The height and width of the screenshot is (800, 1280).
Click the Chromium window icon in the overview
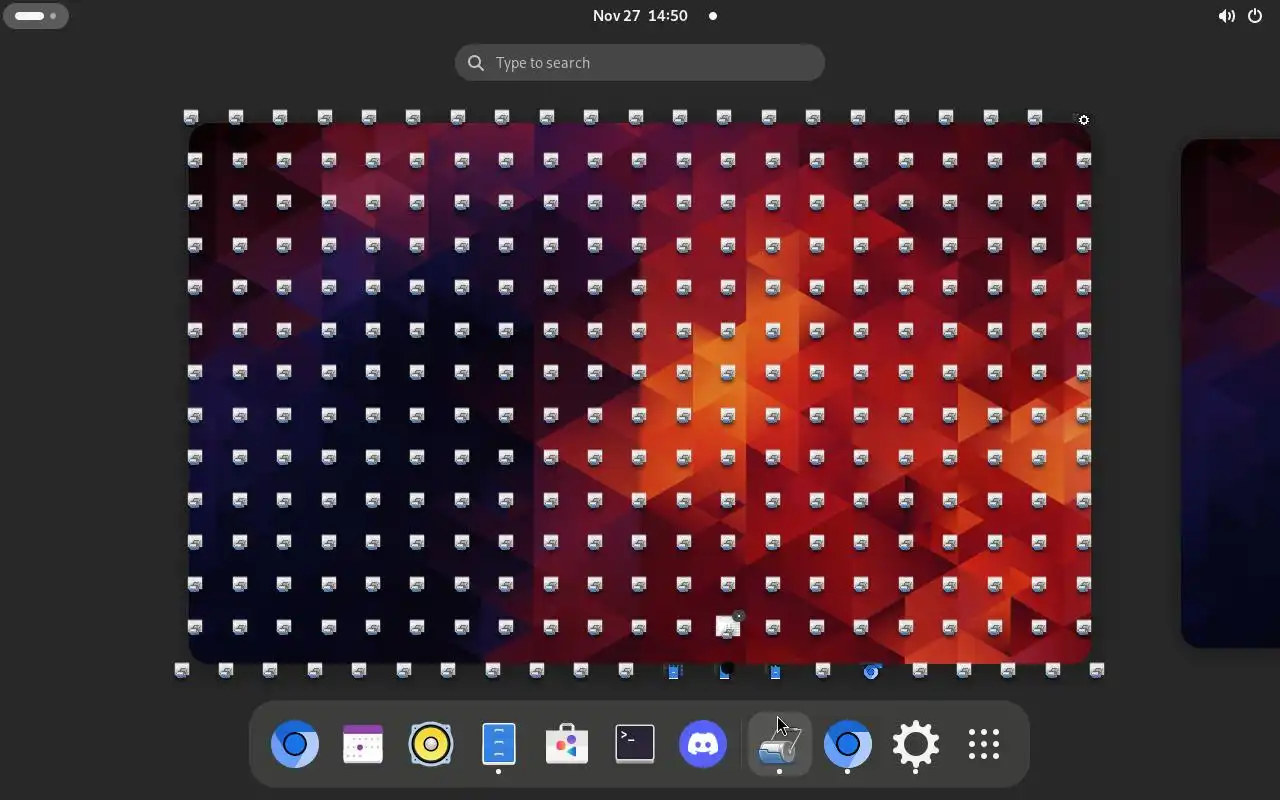click(x=871, y=671)
